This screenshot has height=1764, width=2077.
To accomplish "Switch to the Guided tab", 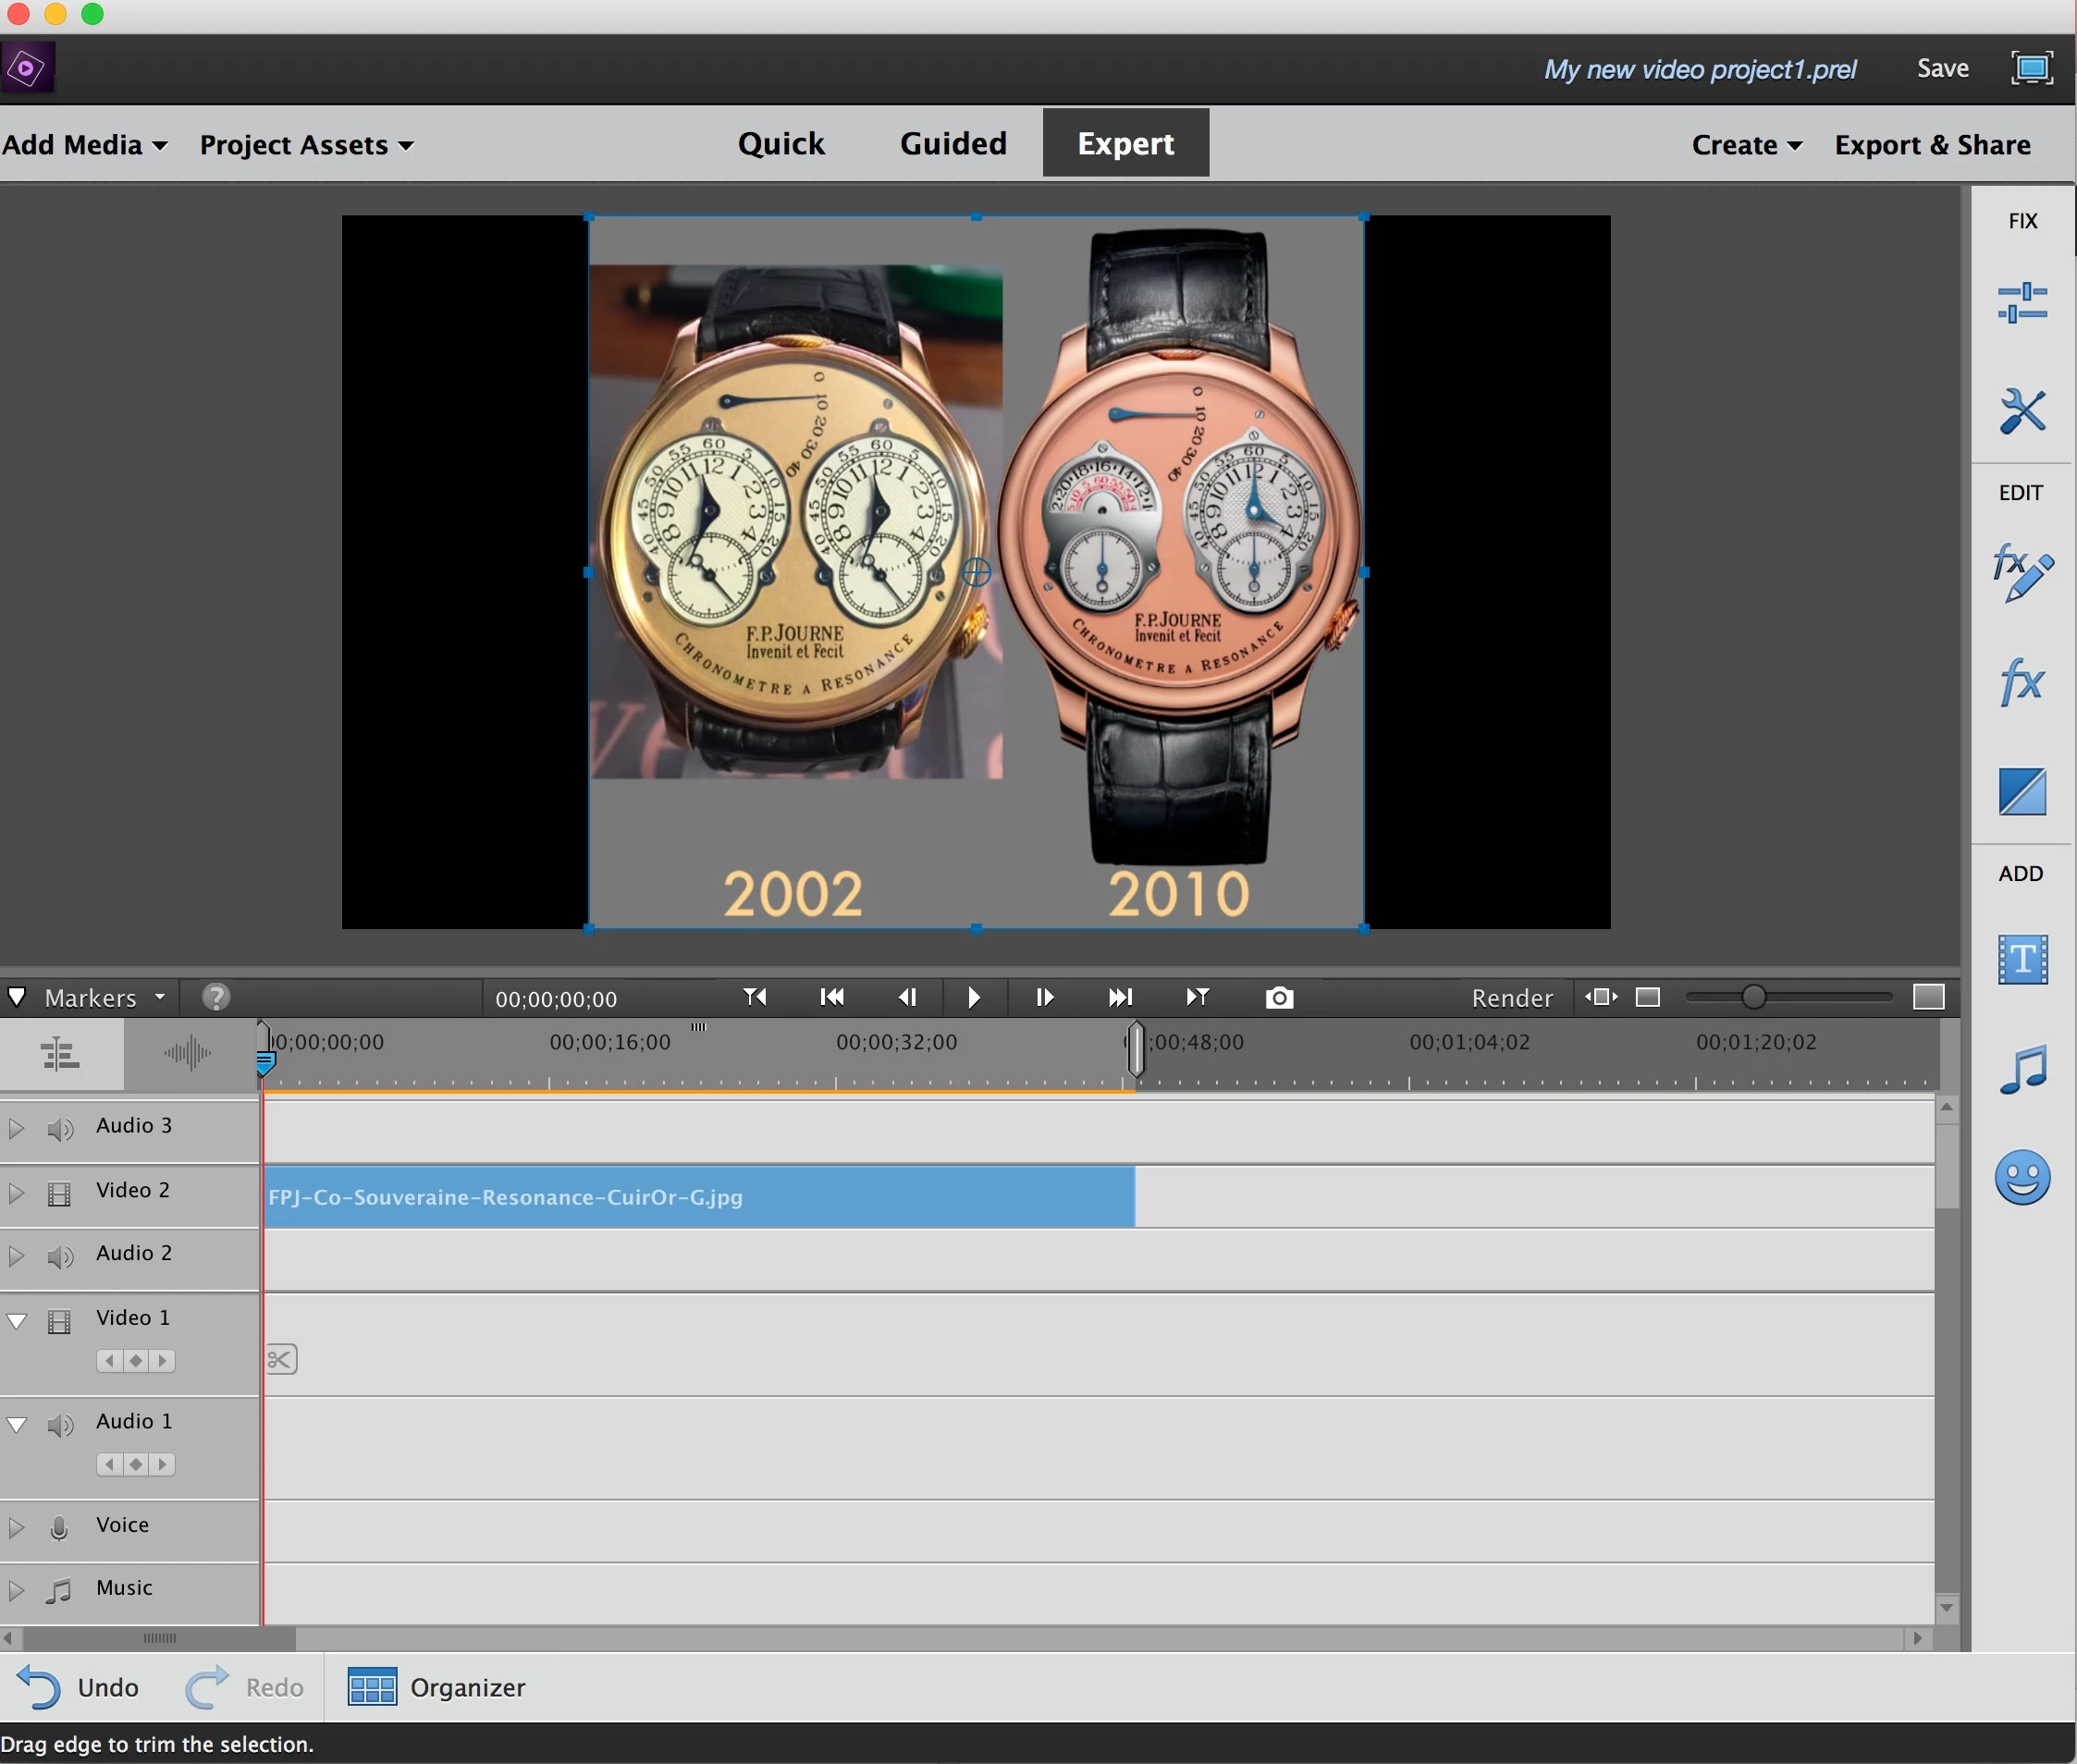I will (952, 144).
